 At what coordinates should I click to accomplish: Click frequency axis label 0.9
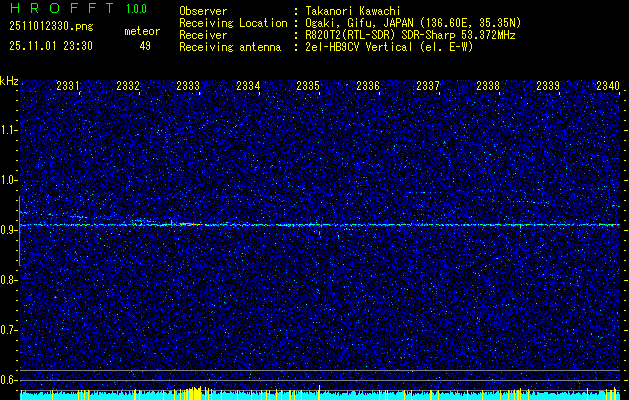[8, 230]
